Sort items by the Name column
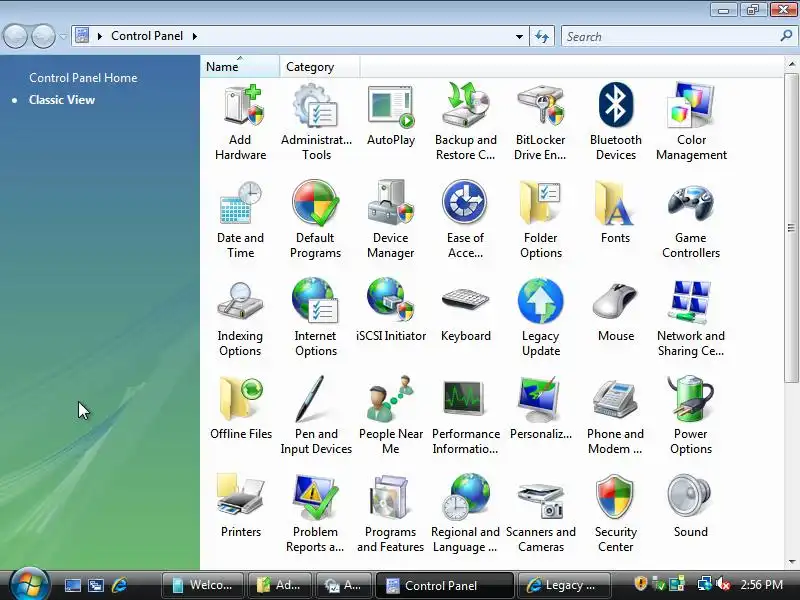The image size is (800, 600). pyautogui.click(x=239, y=67)
